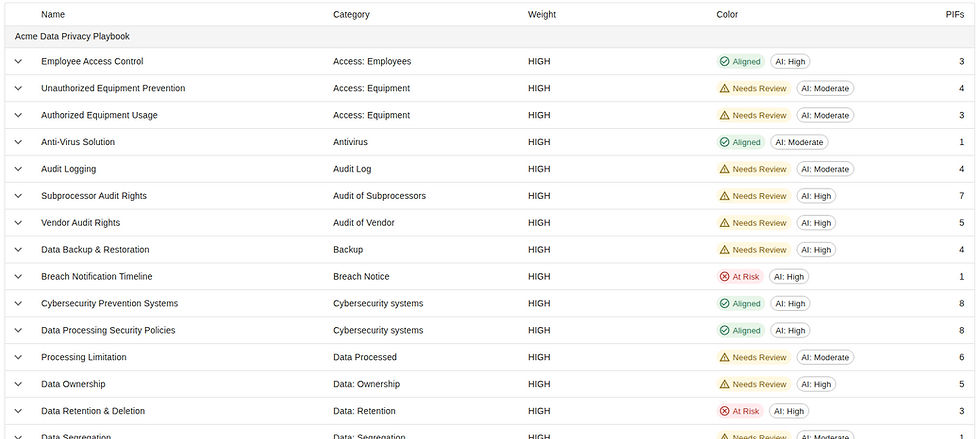Click Needs Review badge for Data Ownership
This screenshot has width=980, height=439.
click(x=754, y=384)
